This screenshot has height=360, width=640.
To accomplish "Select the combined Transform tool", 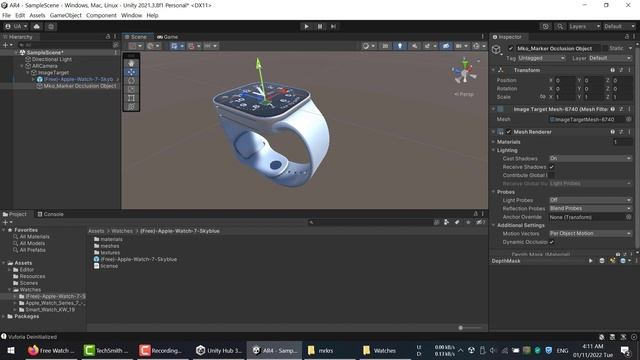I will pos(131,107).
